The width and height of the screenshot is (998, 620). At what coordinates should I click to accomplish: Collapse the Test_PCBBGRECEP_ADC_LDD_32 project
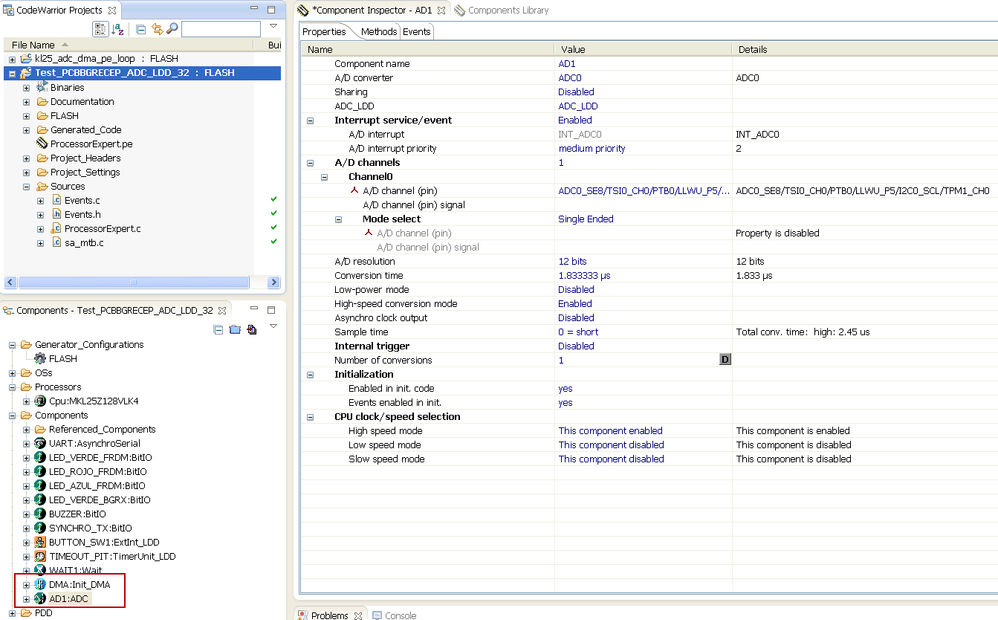click(x=12, y=73)
